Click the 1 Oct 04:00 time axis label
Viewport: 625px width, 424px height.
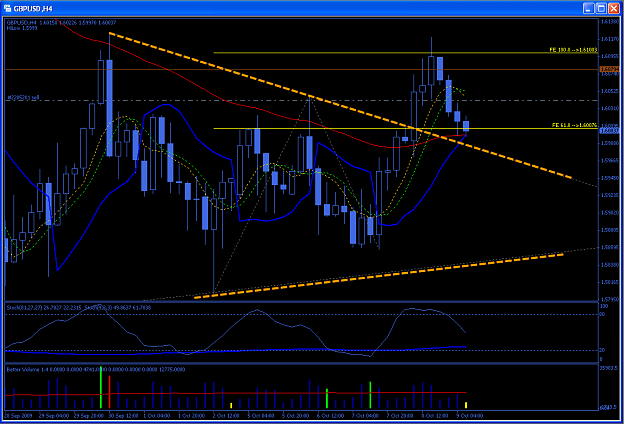[156, 415]
